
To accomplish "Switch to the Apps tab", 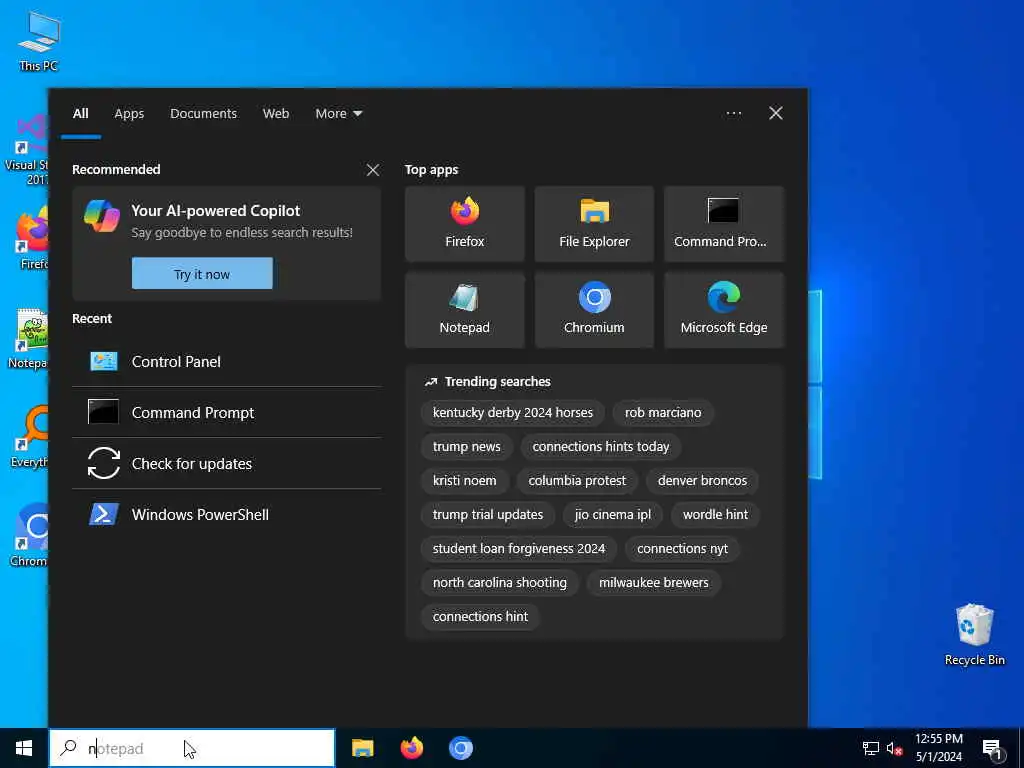I will (129, 114).
